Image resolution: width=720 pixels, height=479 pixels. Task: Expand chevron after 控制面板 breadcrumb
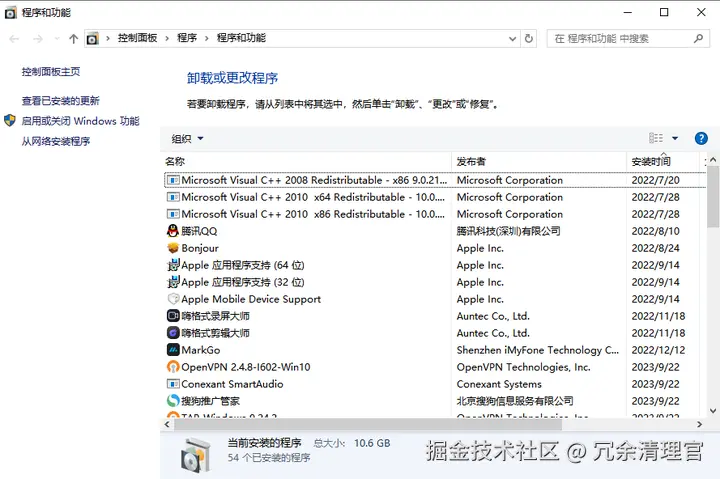167,38
